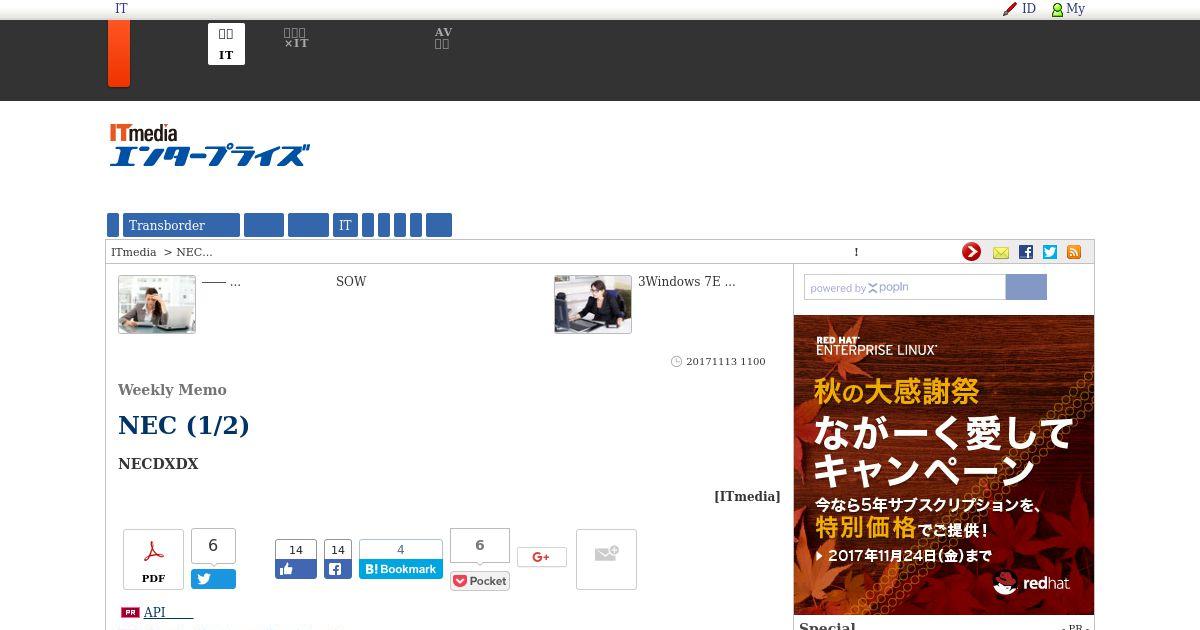
Task: Open the thumbnail of woman at desk with monitor
Action: coord(593,304)
